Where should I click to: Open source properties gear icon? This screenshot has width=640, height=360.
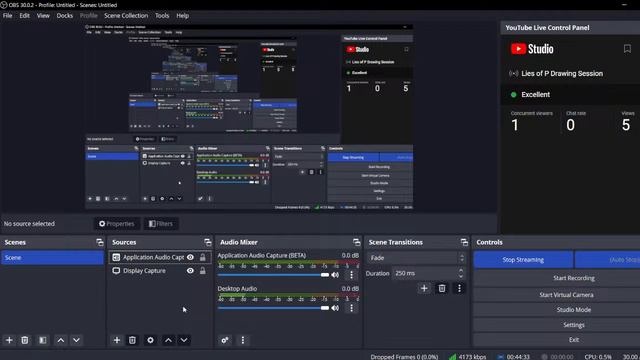click(150, 340)
